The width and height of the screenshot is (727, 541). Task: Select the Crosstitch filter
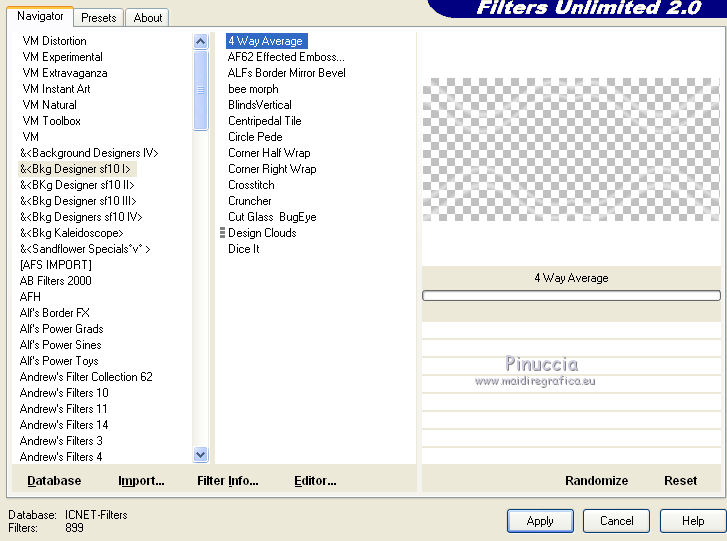click(x=251, y=185)
